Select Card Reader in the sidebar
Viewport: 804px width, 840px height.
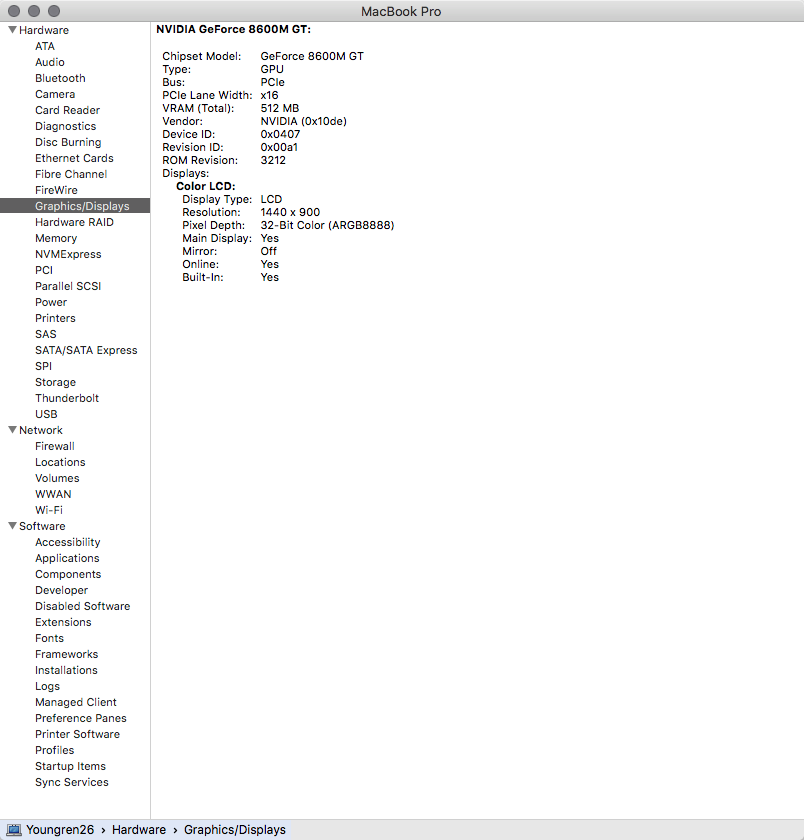tap(67, 110)
